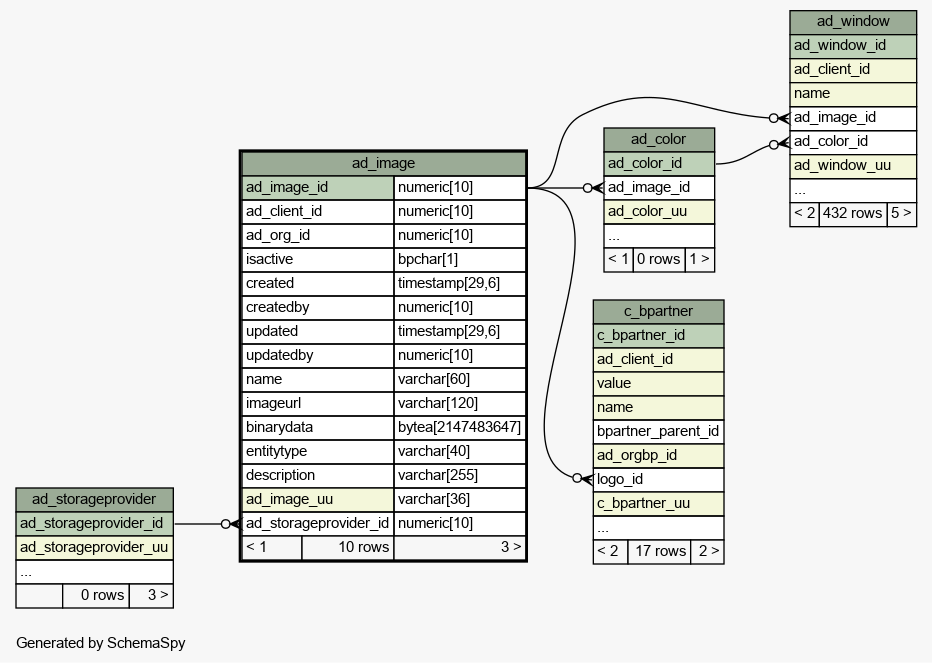Viewport: 932px width, 663px height.
Task: Select the binarydata column row
Action: 318,427
